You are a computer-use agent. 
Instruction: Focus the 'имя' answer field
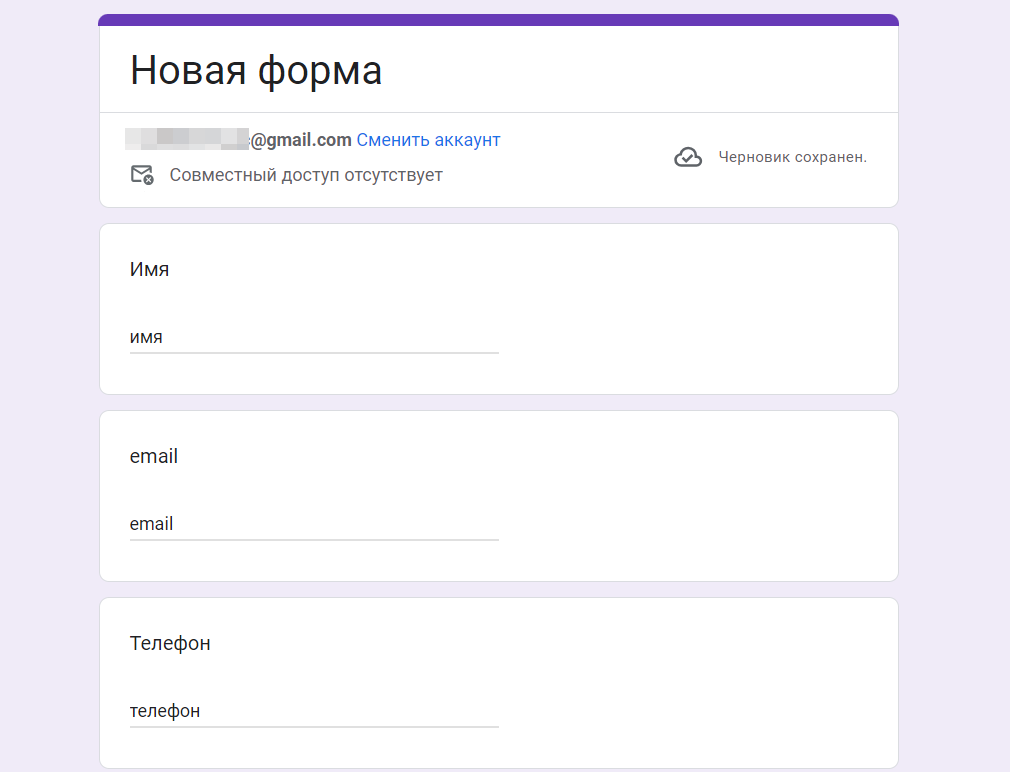tap(314, 337)
